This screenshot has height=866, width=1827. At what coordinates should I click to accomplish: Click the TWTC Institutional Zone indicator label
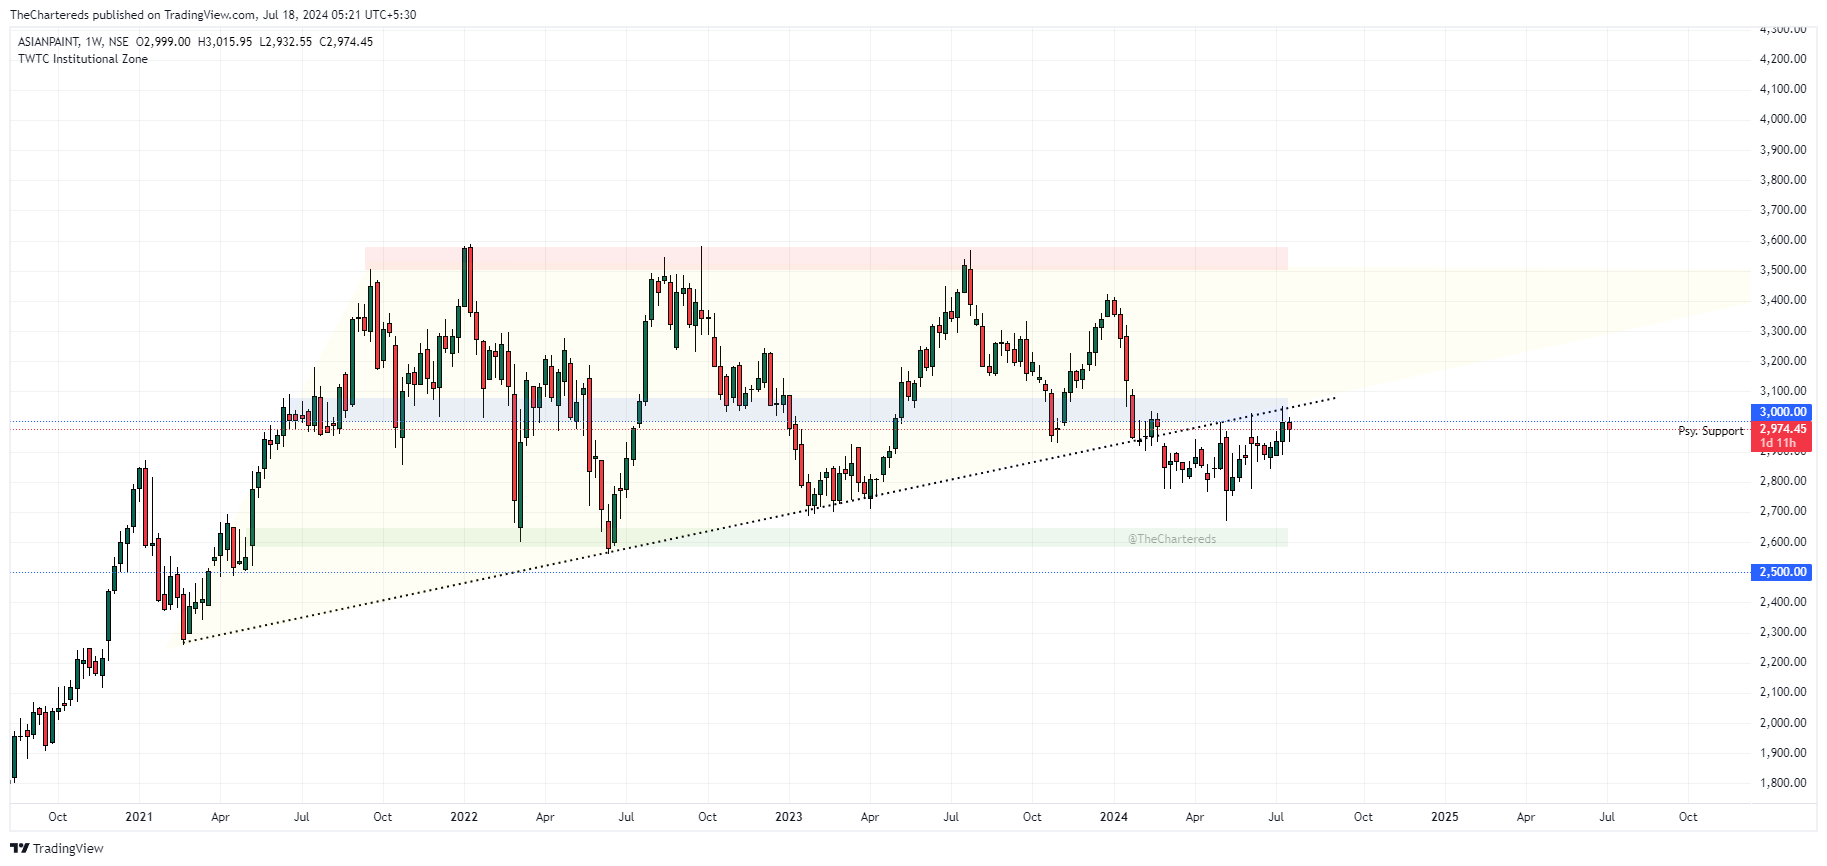click(x=83, y=59)
